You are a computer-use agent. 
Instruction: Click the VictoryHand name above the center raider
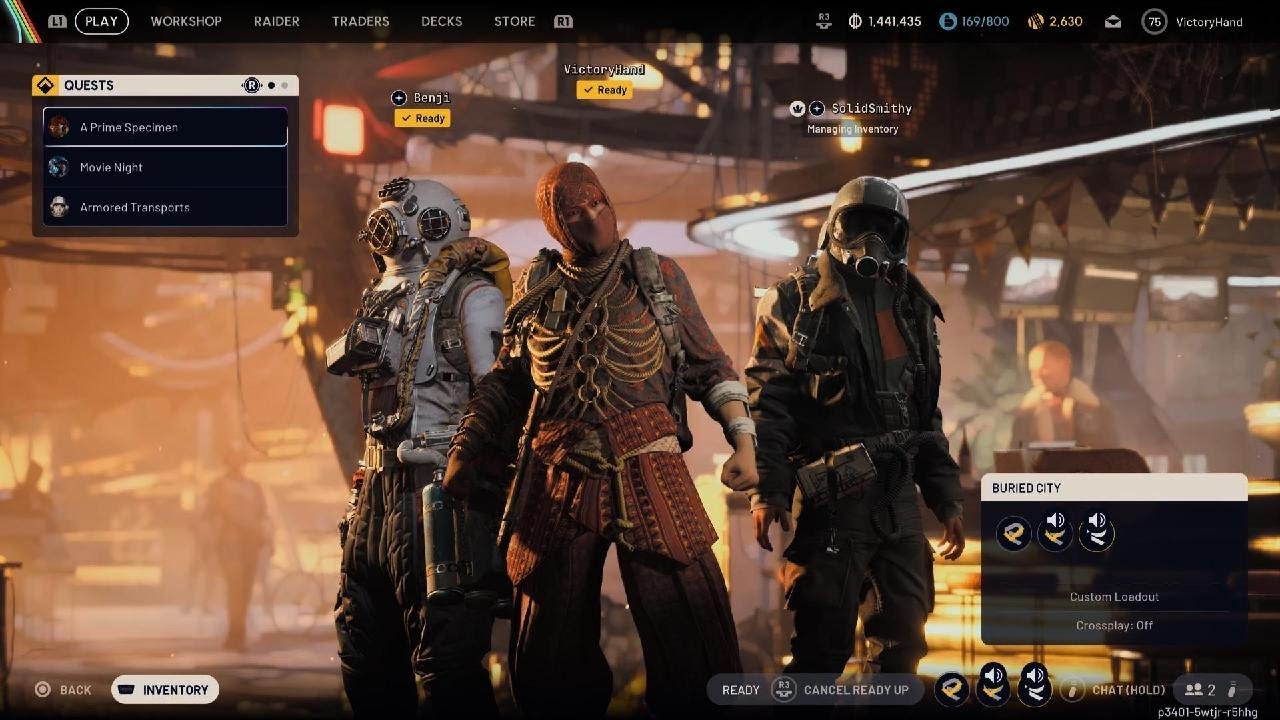point(604,69)
